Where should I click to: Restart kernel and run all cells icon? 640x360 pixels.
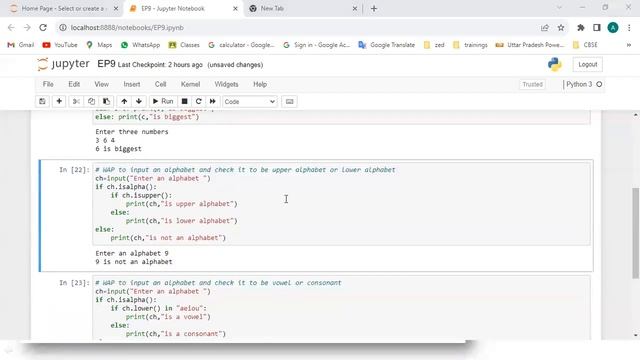tap(213, 101)
